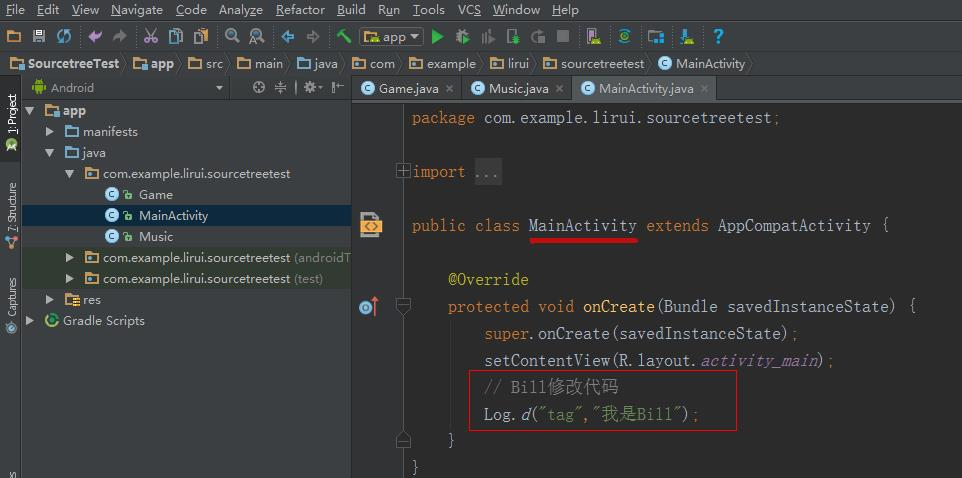Switch to the Game.java tab

409,89
